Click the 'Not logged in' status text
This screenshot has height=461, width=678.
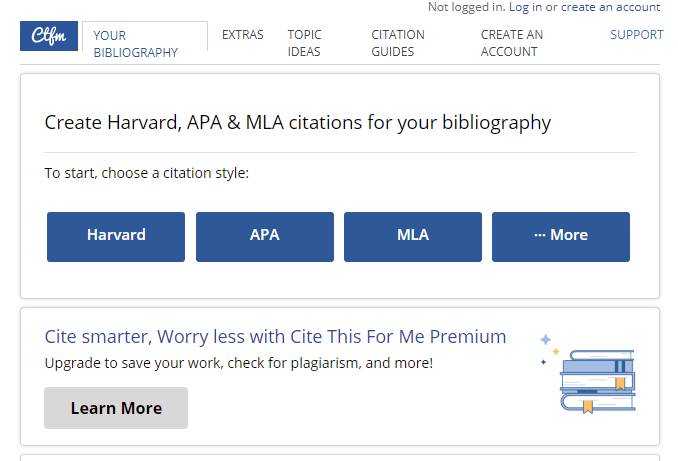coord(466,7)
